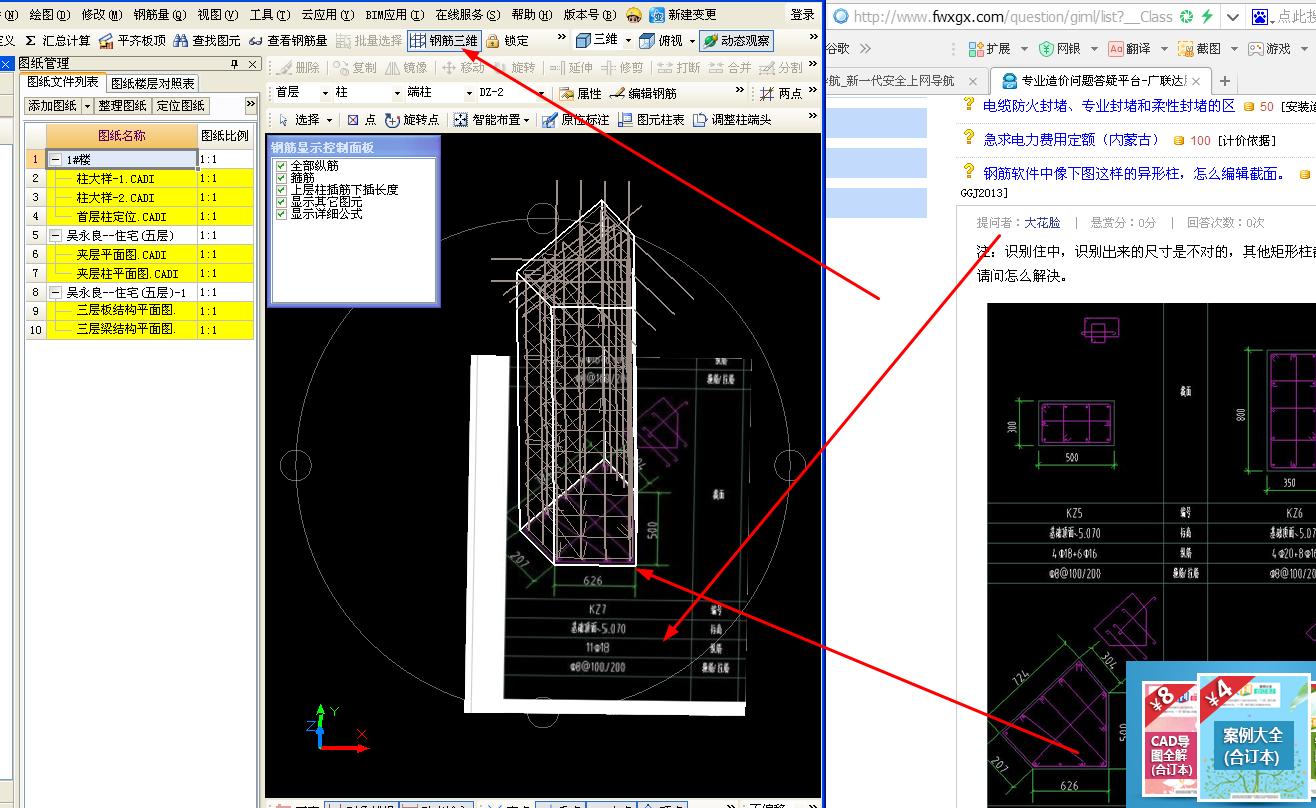
Task: Click 调整柱端头 adjust column end tool
Action: pyautogui.click(x=732, y=119)
